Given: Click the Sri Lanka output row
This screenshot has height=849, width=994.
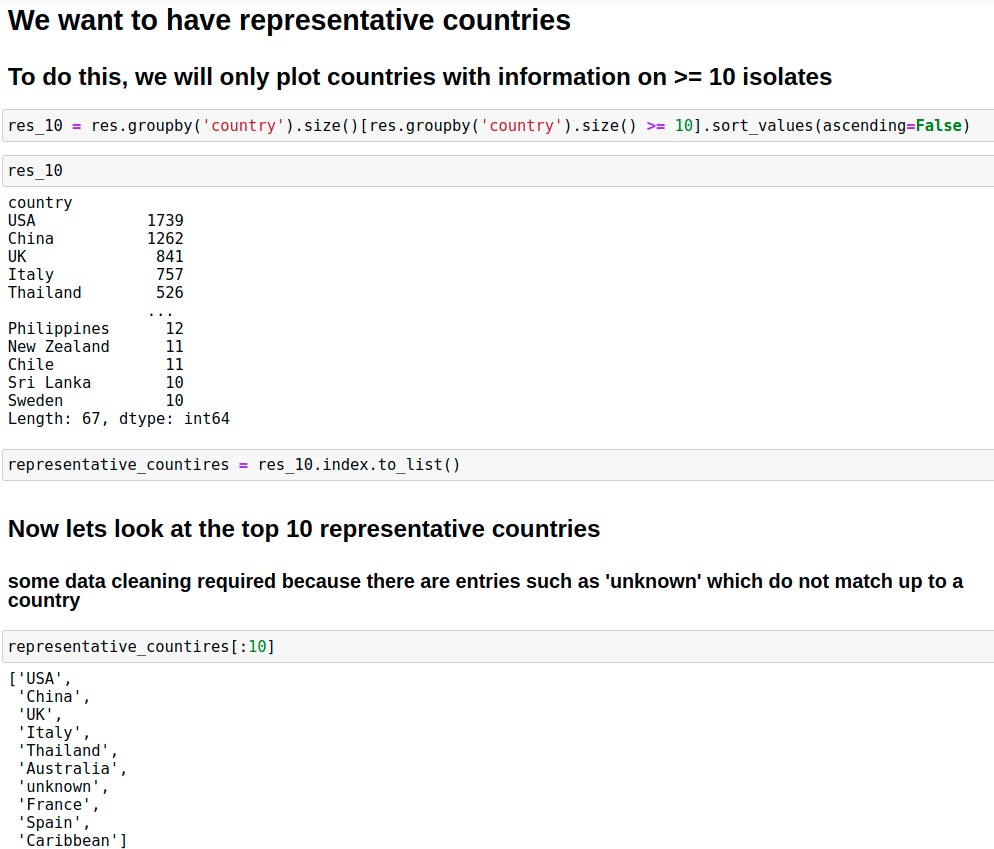Looking at the screenshot, I should point(95,383).
